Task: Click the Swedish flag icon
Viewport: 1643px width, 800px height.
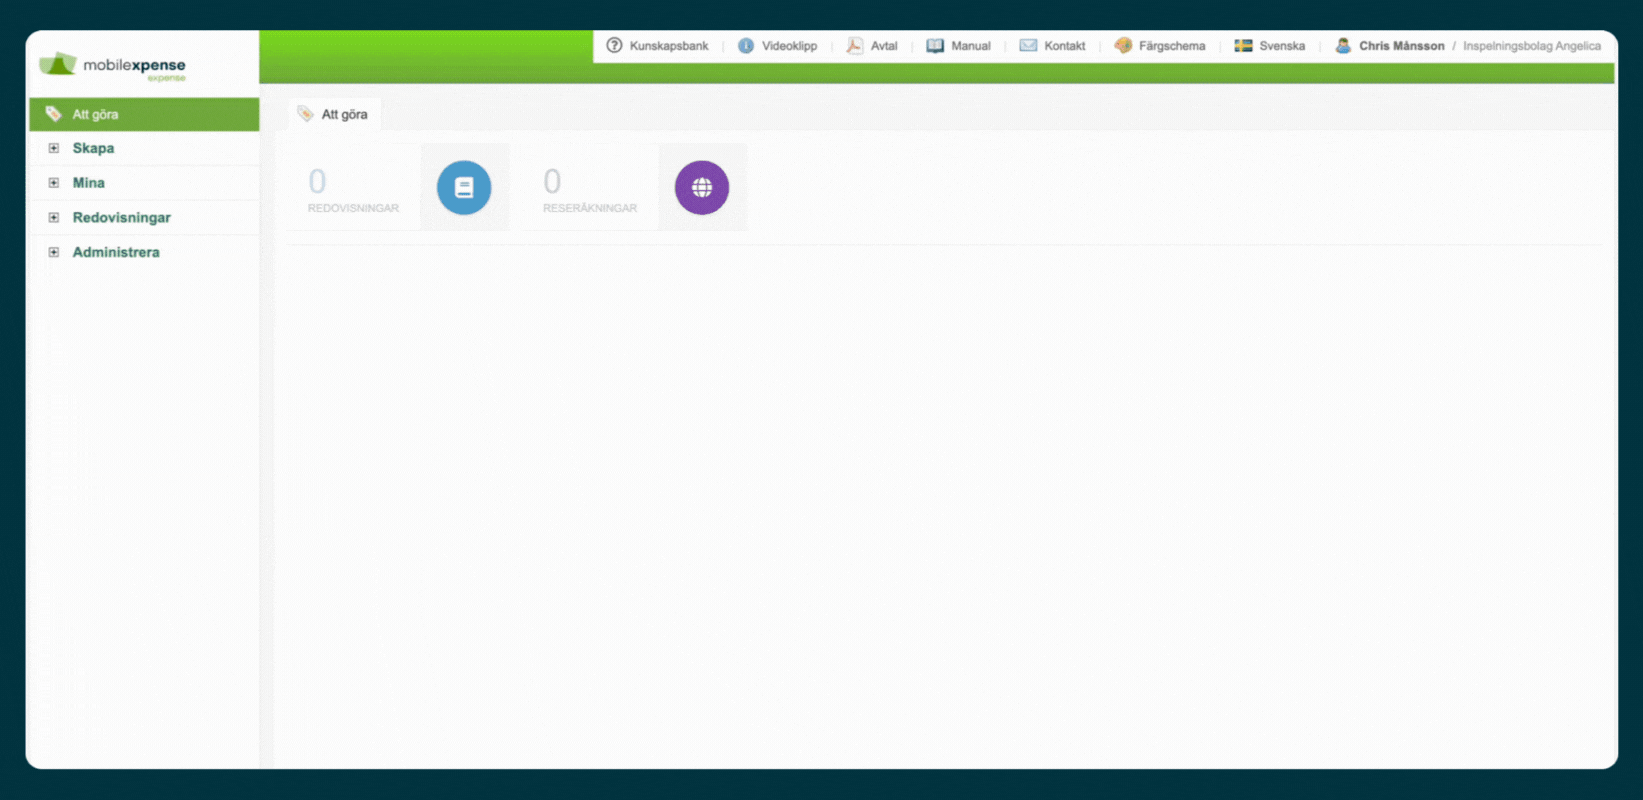Action: (1243, 46)
